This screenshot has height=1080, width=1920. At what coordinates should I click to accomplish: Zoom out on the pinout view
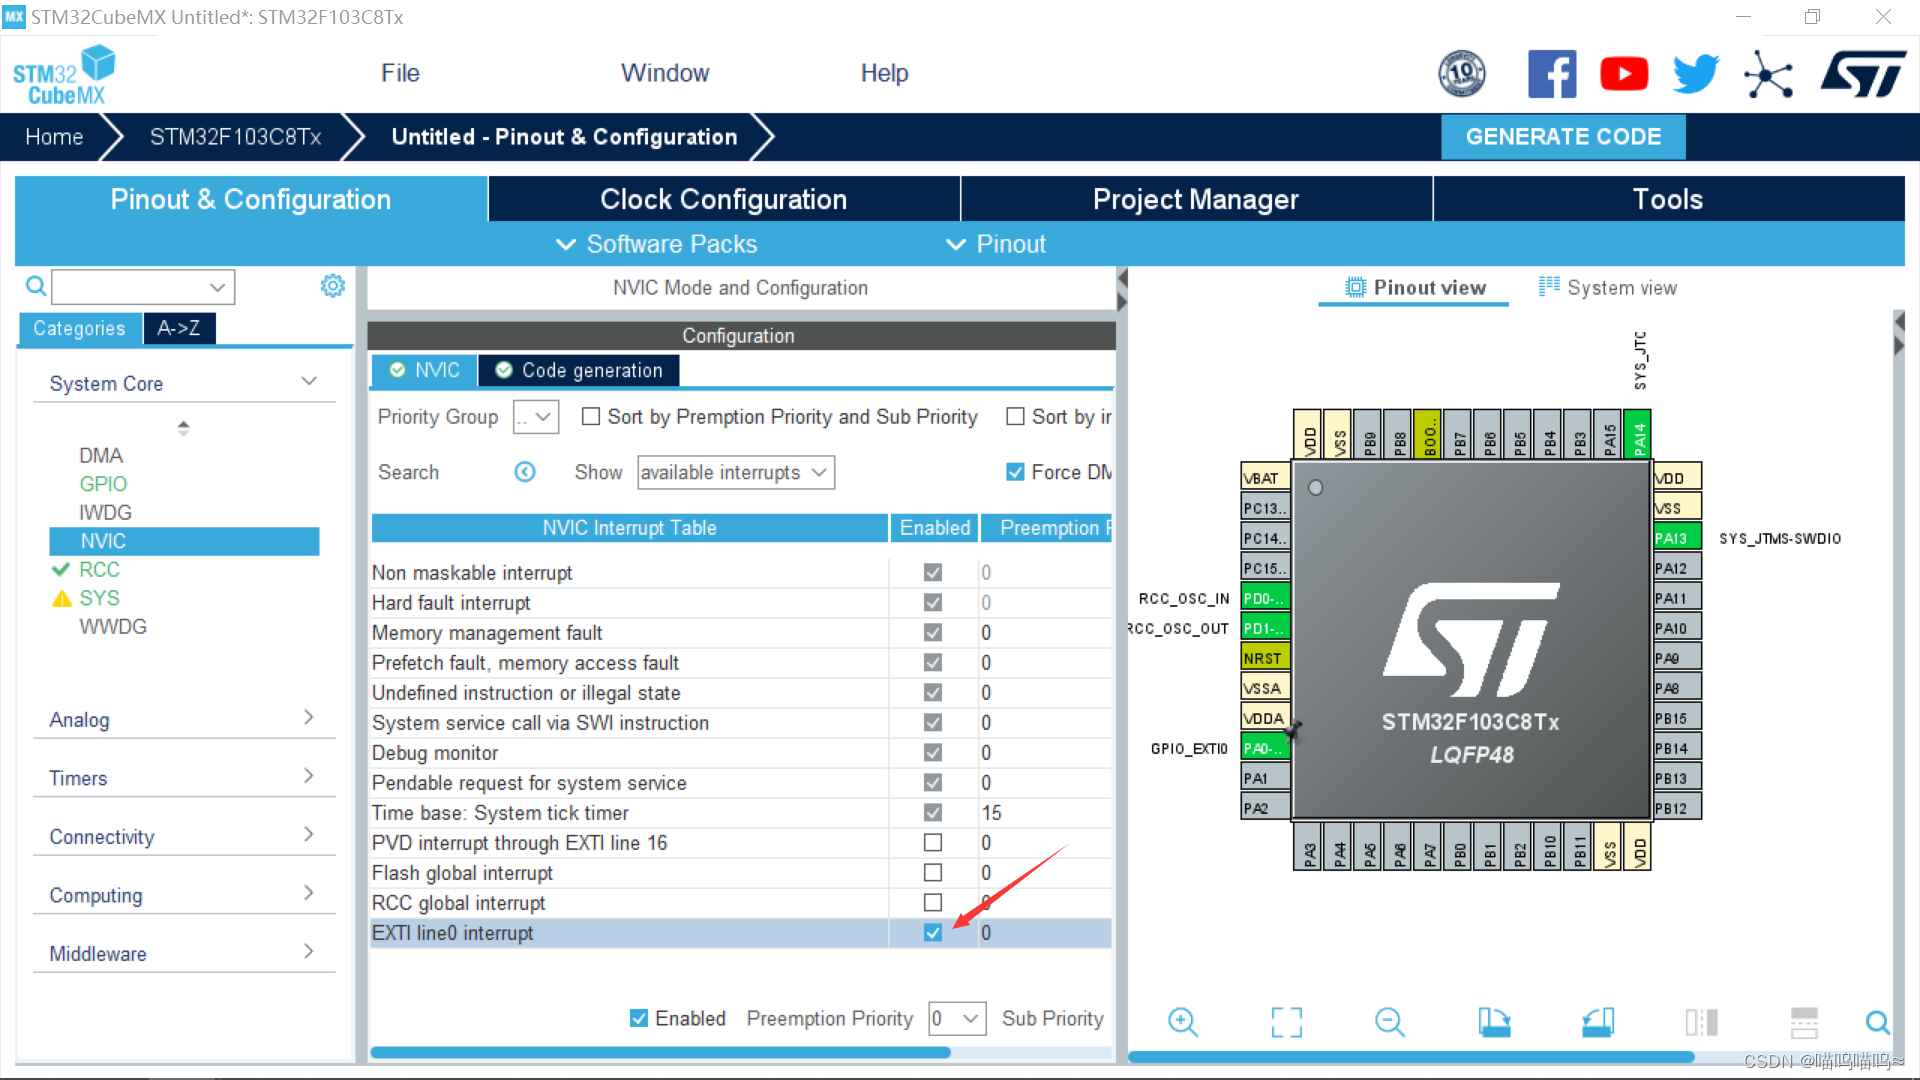pos(1390,1021)
